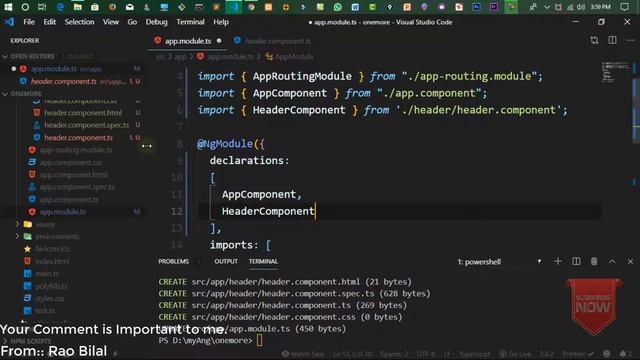Kill the terminal with trash icon
This screenshot has width=640, height=360.
pos(594,261)
